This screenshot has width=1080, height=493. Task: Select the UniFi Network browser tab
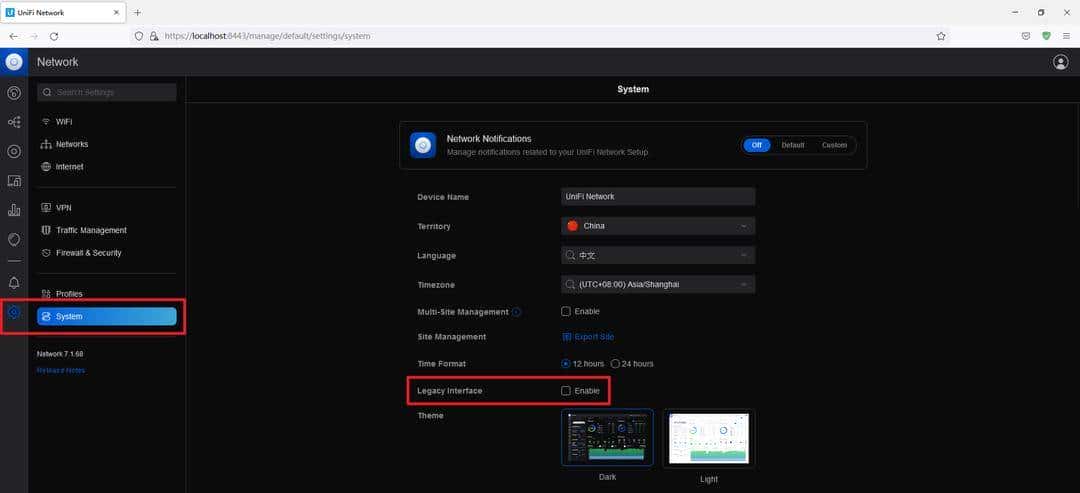64,12
